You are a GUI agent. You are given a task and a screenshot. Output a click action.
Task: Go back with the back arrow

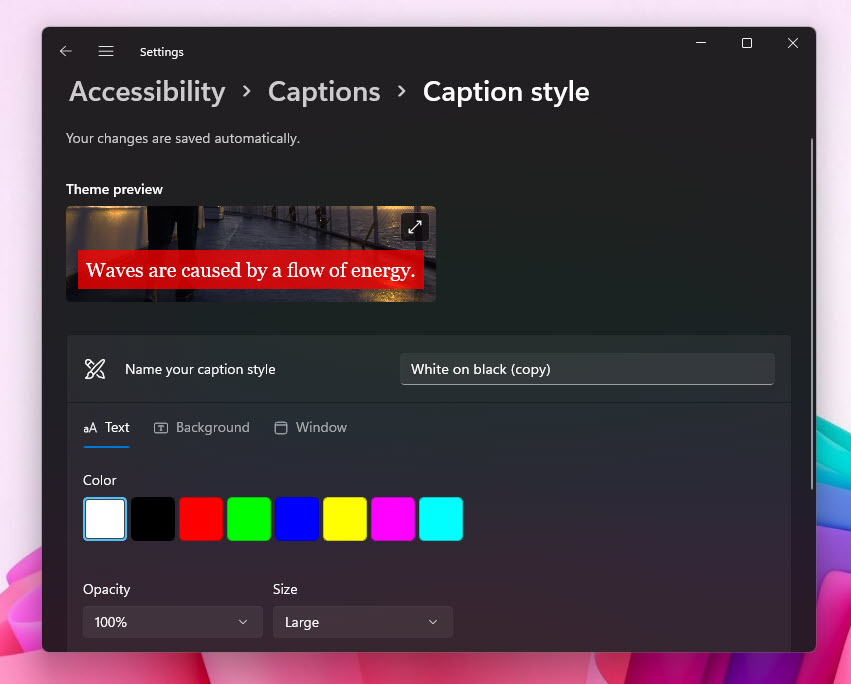66,51
